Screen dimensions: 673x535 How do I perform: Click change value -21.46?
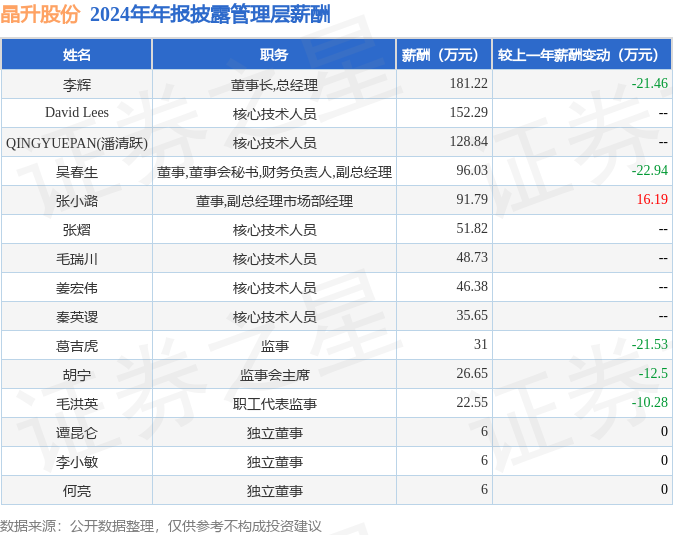coord(649,83)
